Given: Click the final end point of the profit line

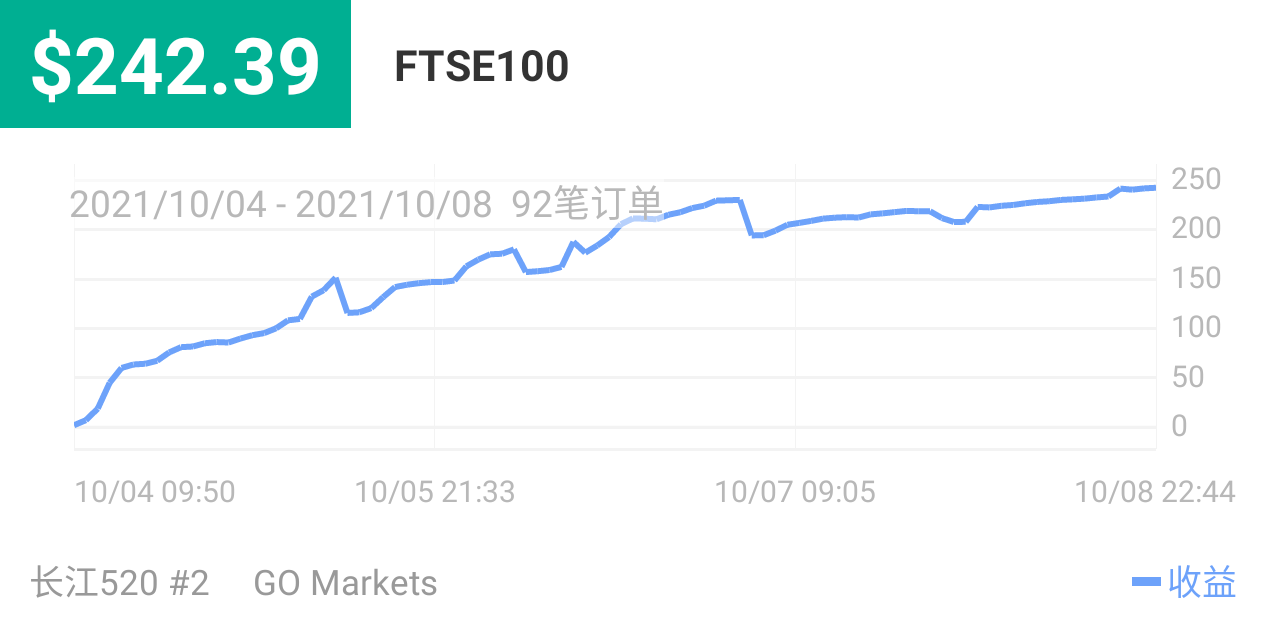Looking at the screenshot, I should click(x=1154, y=187).
